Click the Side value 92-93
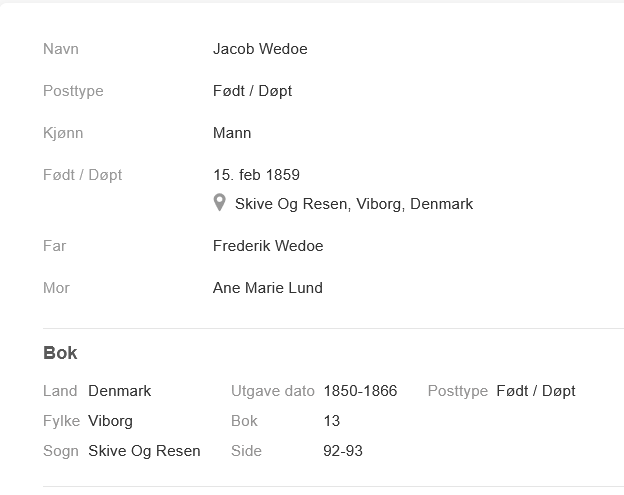The image size is (624, 495). [343, 451]
